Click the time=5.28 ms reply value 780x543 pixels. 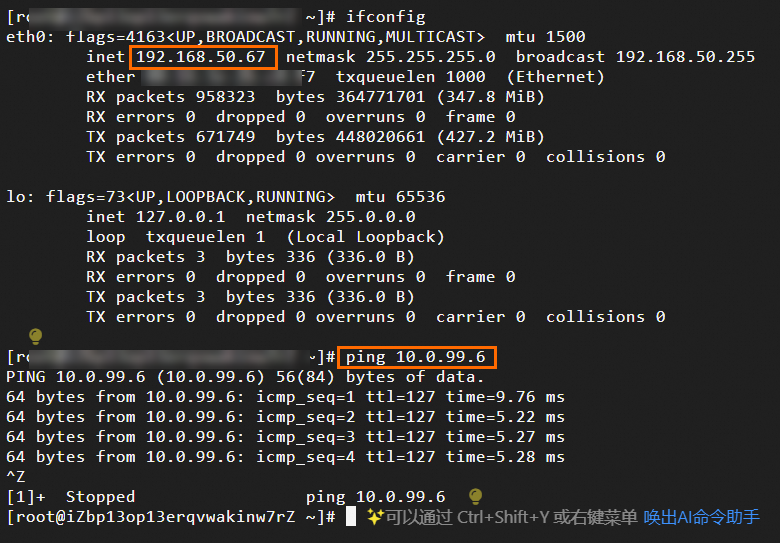coord(505,456)
